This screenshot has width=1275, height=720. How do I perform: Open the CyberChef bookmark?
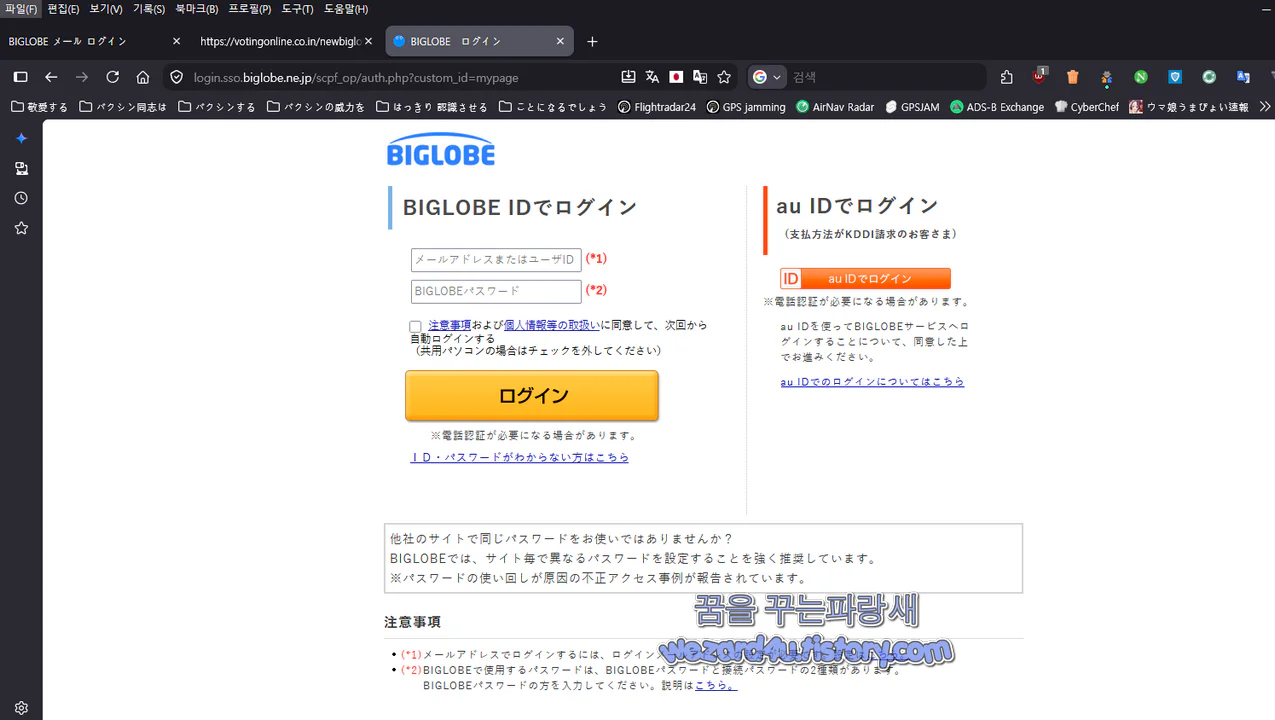click(1087, 107)
